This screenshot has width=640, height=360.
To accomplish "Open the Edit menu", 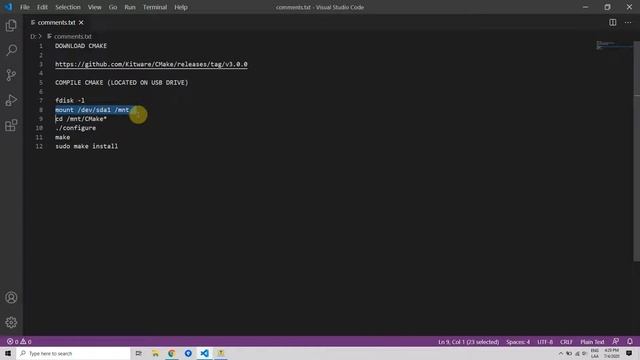I will [42, 7].
